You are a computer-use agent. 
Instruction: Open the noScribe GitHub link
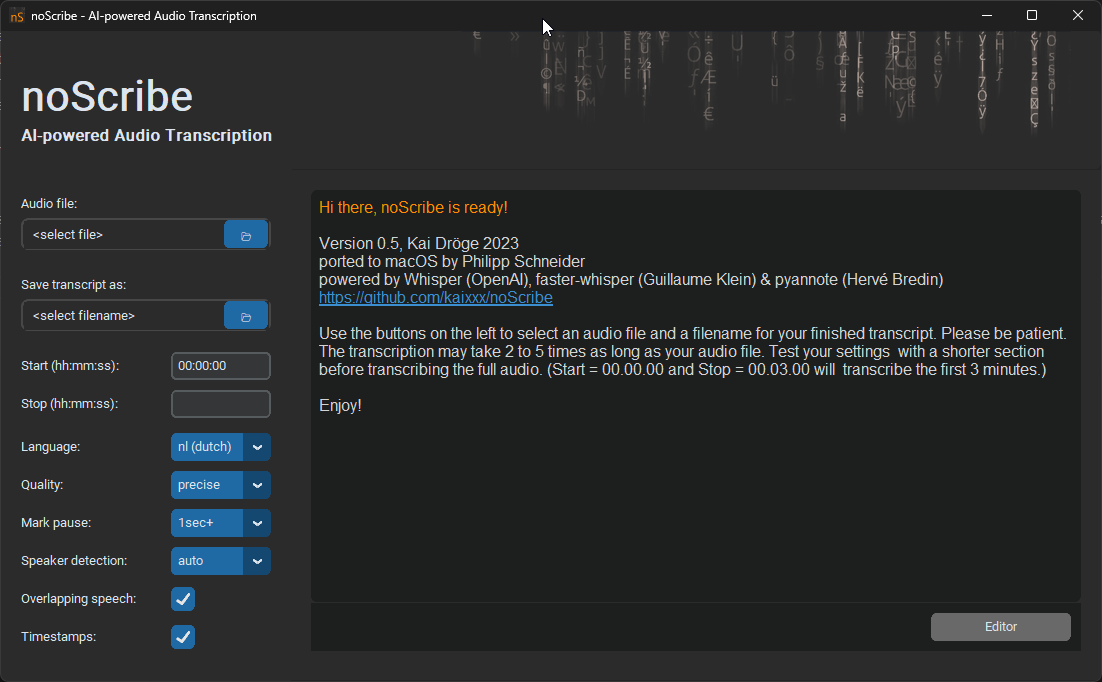coord(435,298)
